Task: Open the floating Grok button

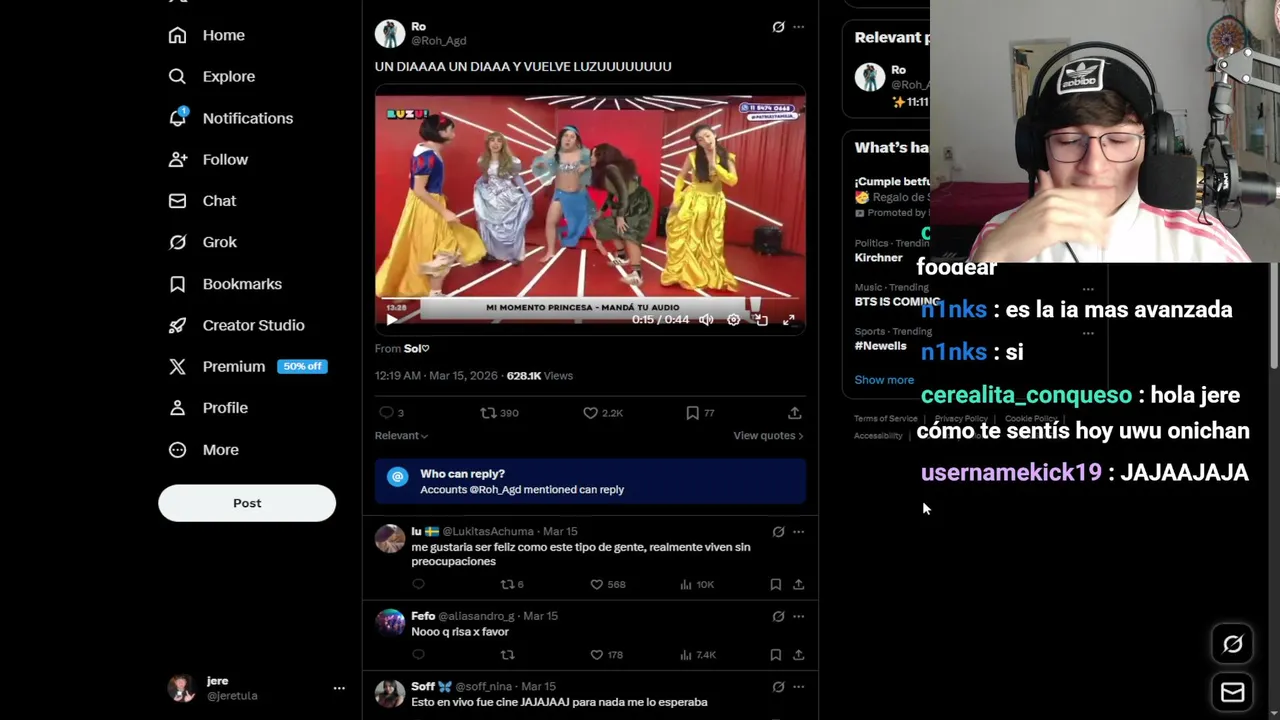Action: pyautogui.click(x=1233, y=645)
